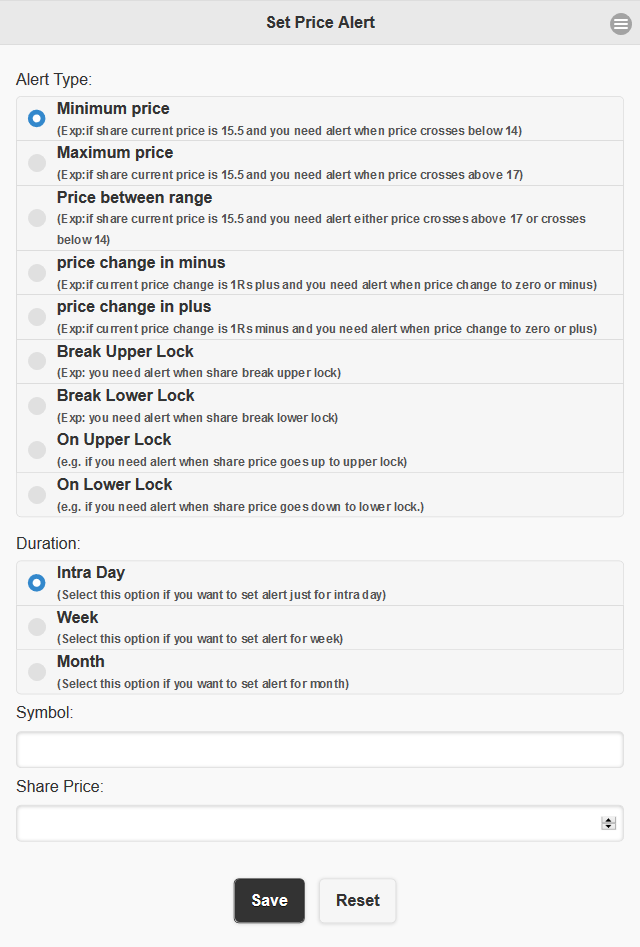Decrease Share Price with stepper down arrow
Viewport: 640px width, 947px height.
point(609,826)
